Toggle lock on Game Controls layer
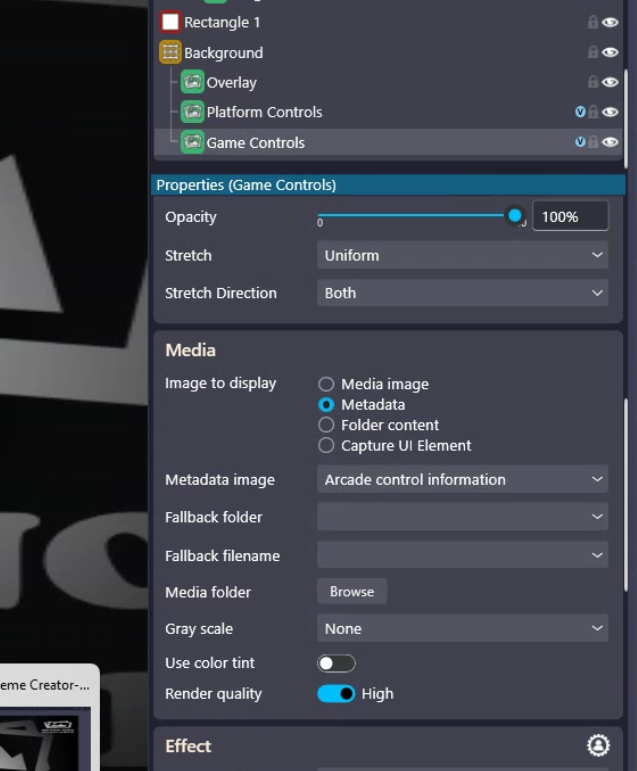The width and height of the screenshot is (637, 771). pyautogui.click(x=593, y=142)
